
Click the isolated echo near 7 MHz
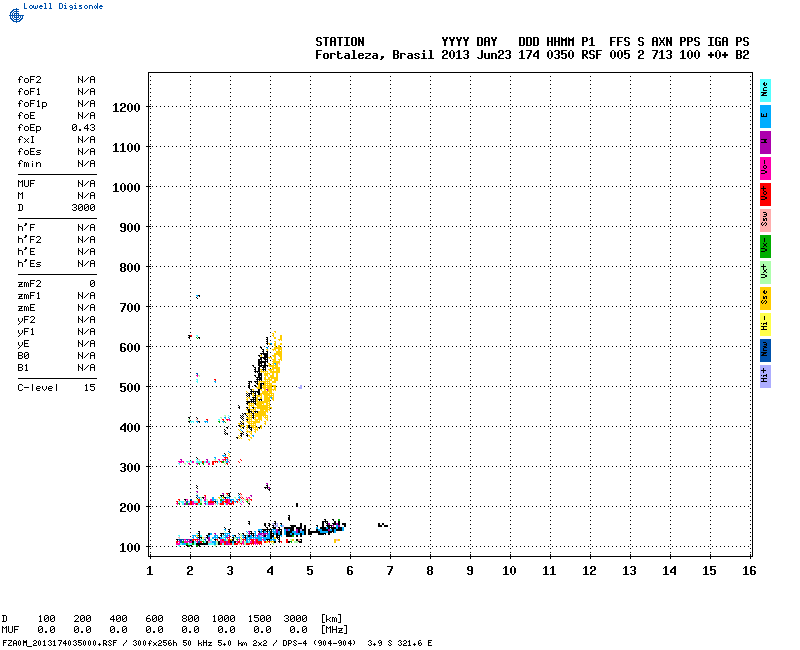coord(383,525)
